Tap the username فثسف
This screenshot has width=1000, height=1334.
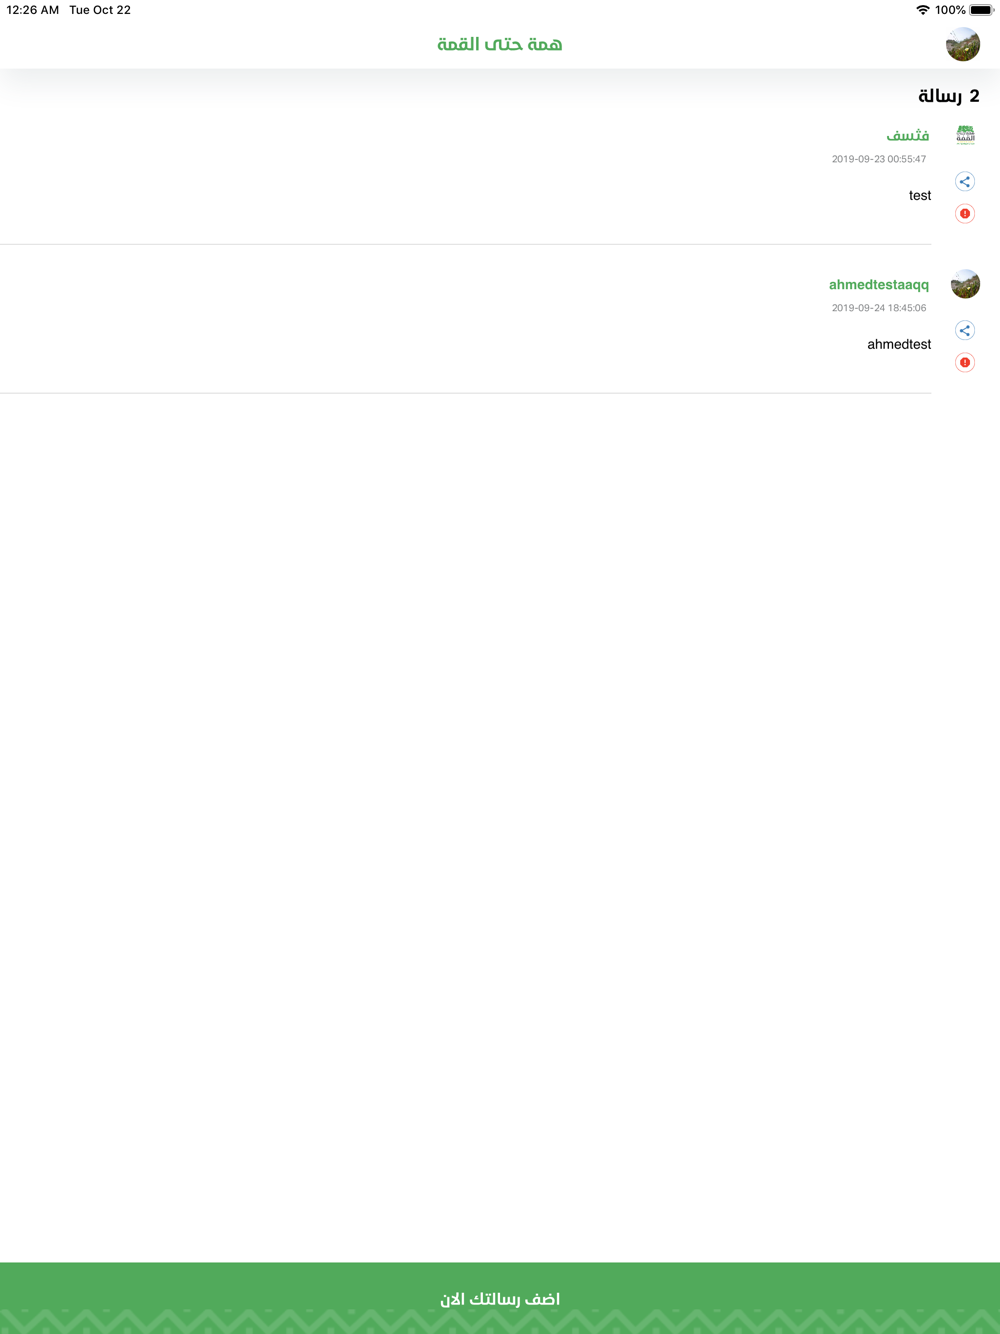click(x=907, y=135)
